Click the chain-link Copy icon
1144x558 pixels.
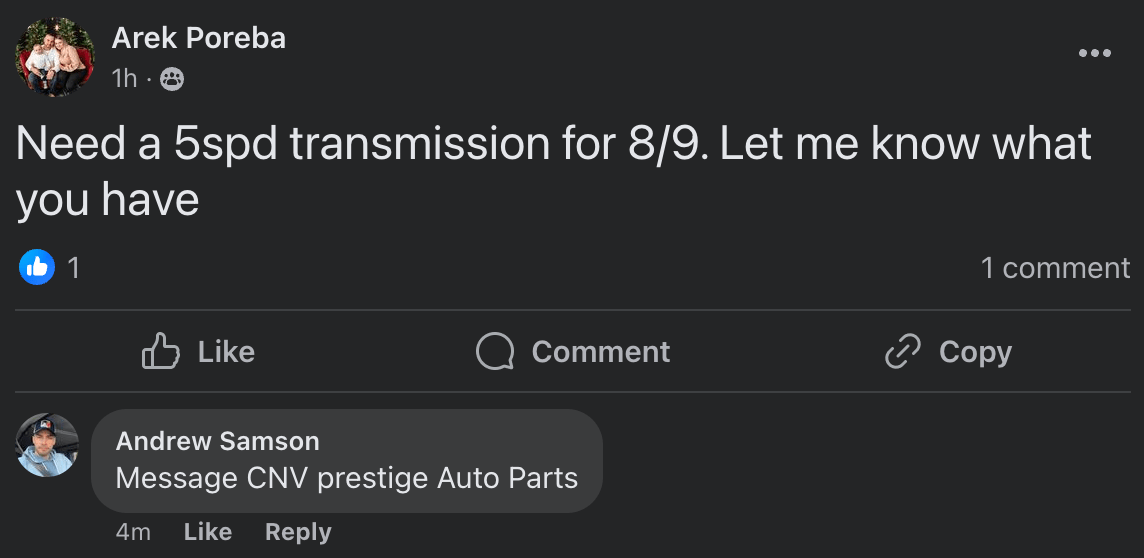(903, 352)
